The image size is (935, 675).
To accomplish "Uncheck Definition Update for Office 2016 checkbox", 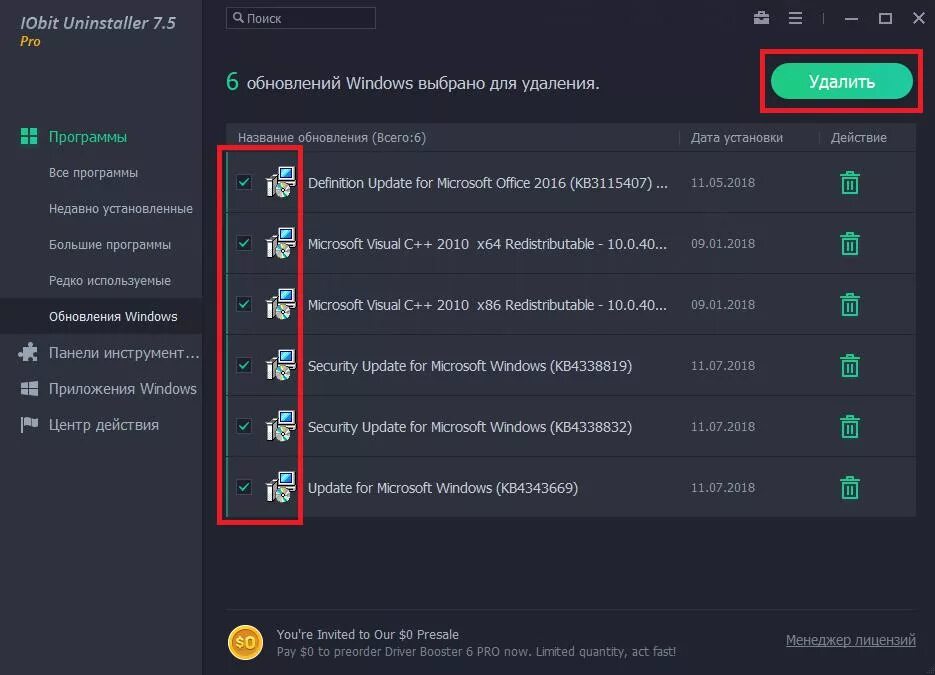I will 244,182.
